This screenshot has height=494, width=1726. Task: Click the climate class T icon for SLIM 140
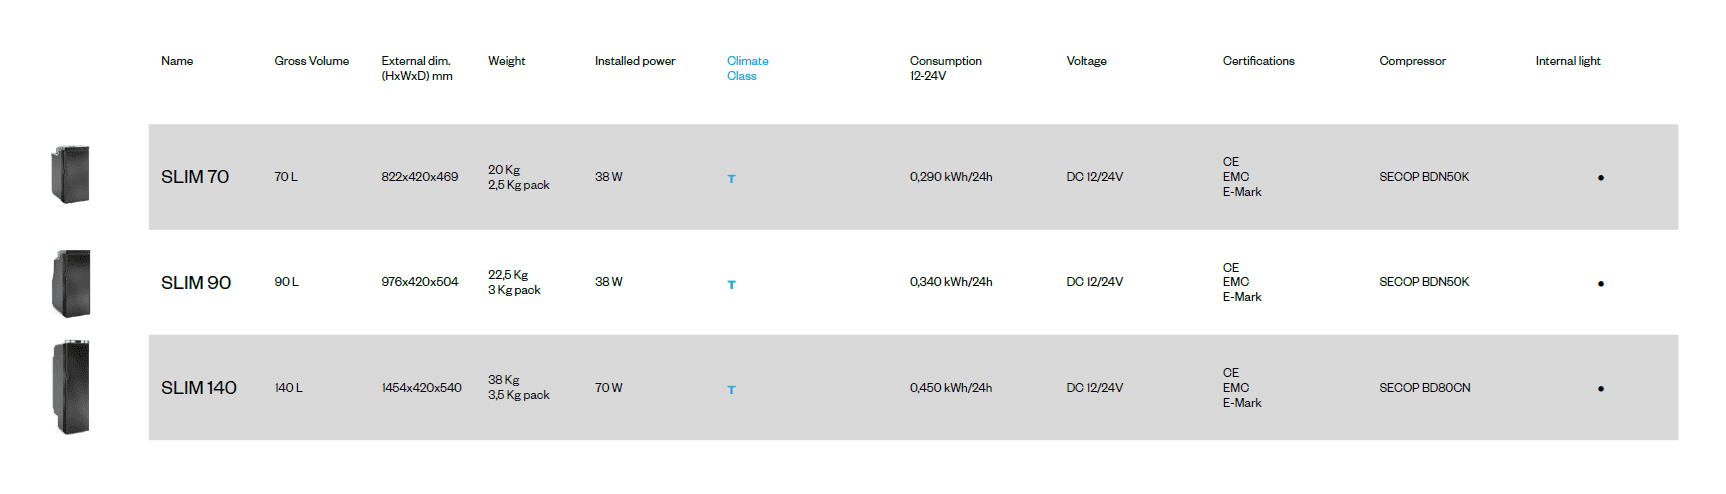click(x=731, y=390)
